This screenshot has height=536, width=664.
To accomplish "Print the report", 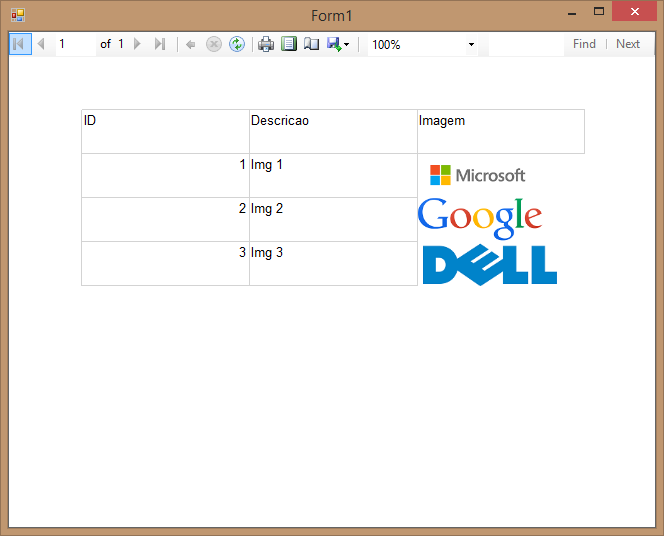I will 266,44.
